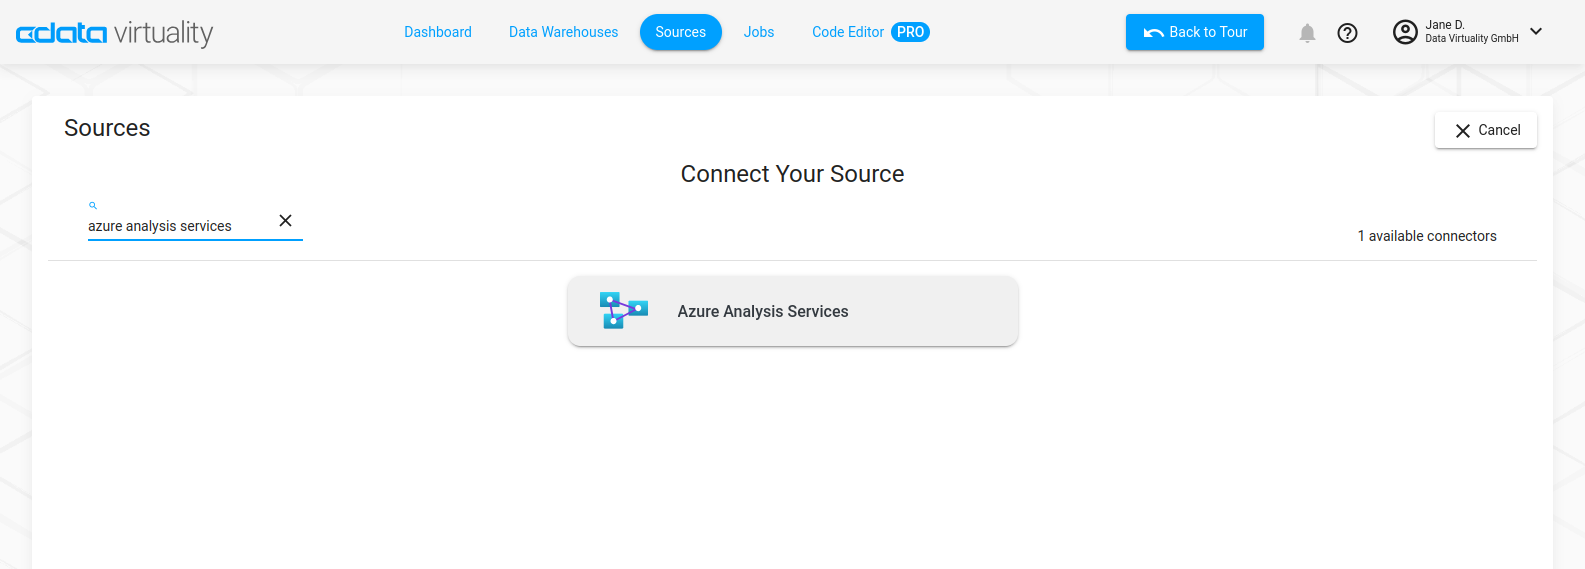The image size is (1585, 569).
Task: Cancel the source connection
Action: tap(1485, 130)
